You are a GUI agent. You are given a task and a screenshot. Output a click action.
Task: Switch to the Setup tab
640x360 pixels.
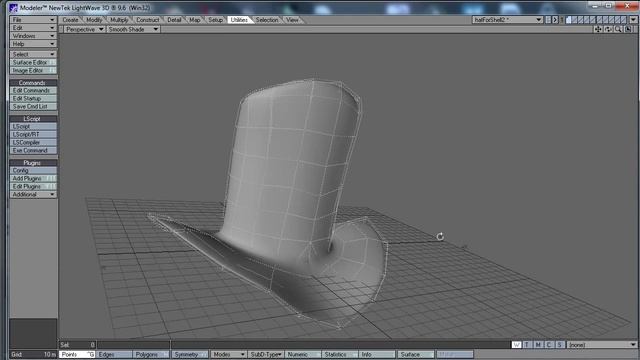click(x=216, y=20)
